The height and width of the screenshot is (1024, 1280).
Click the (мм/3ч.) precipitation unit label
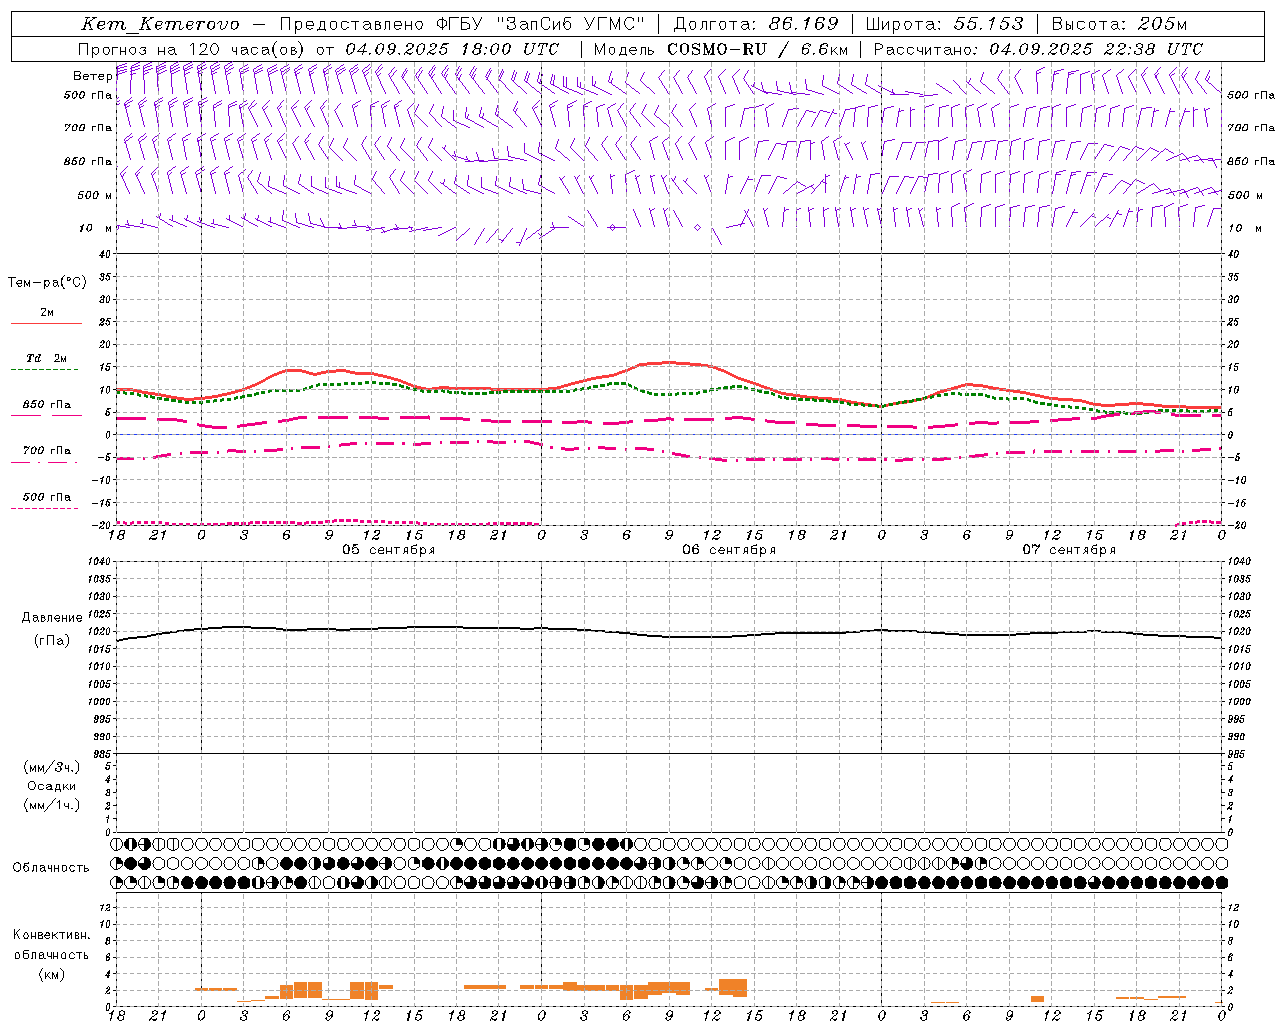tap(52, 767)
